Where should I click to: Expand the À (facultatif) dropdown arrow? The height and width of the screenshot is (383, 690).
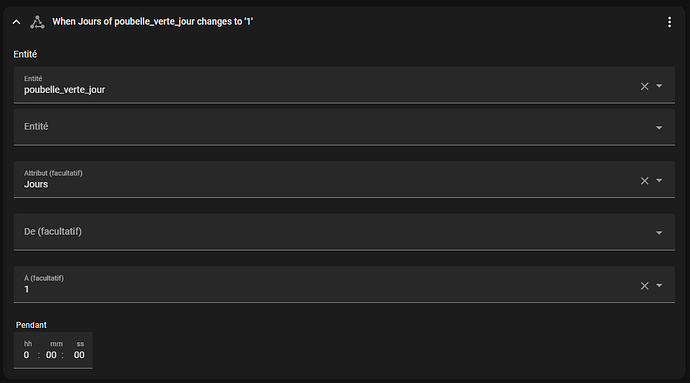pyautogui.click(x=659, y=286)
